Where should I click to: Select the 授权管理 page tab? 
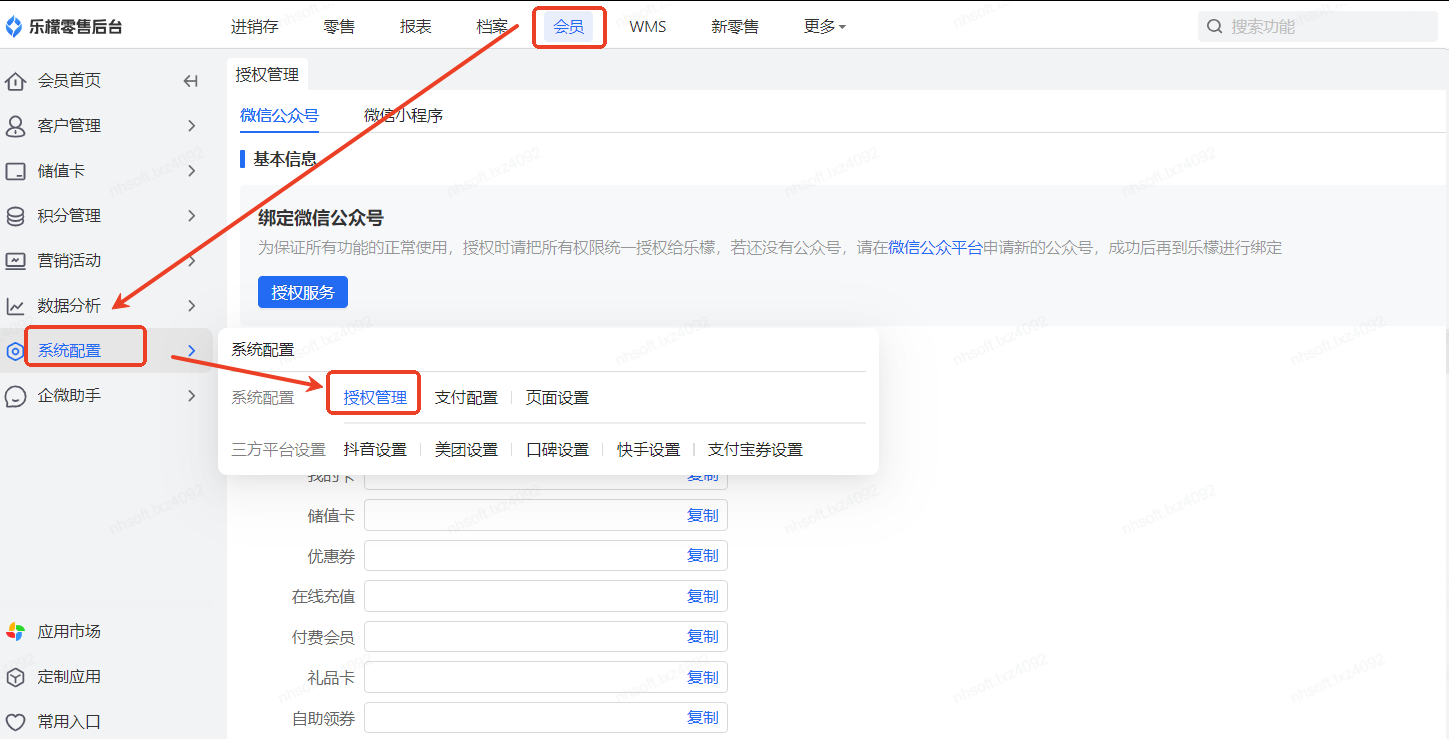267,75
